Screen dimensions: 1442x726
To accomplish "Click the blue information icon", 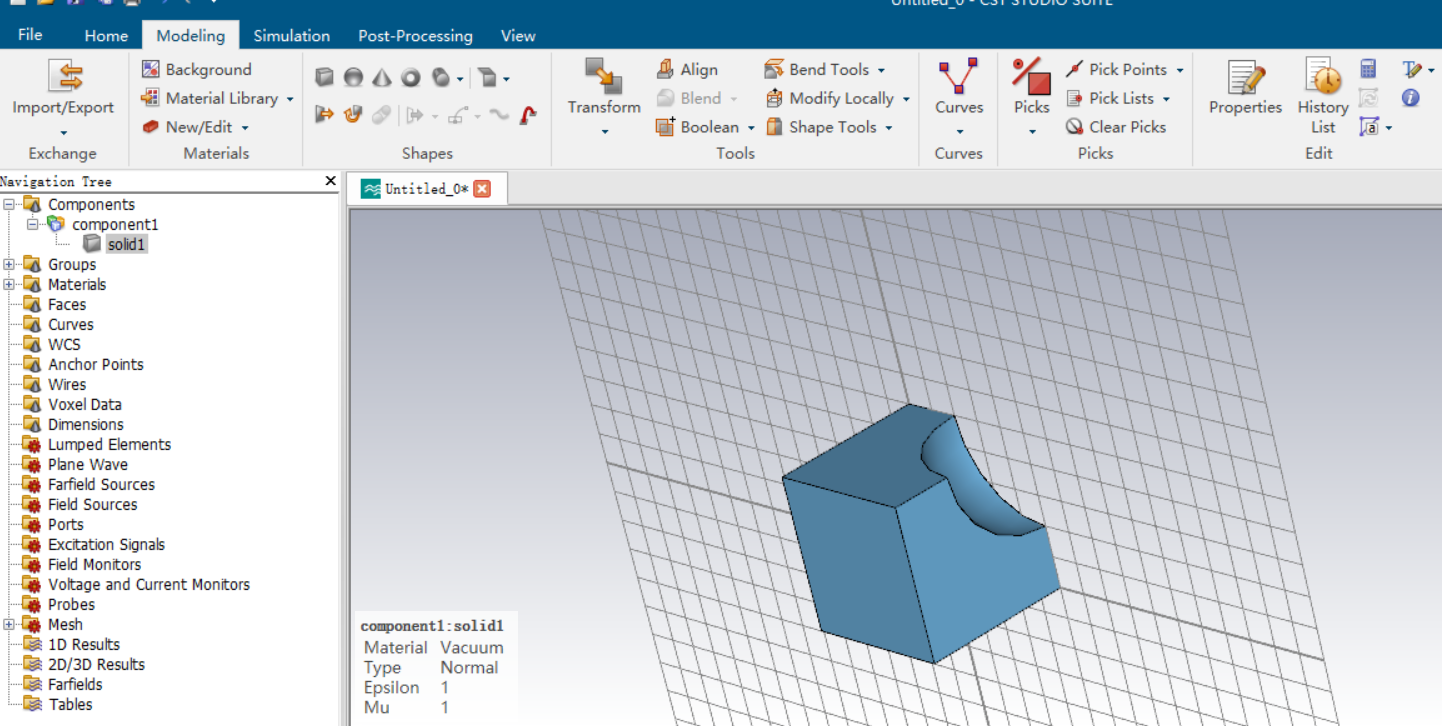I will [1411, 98].
